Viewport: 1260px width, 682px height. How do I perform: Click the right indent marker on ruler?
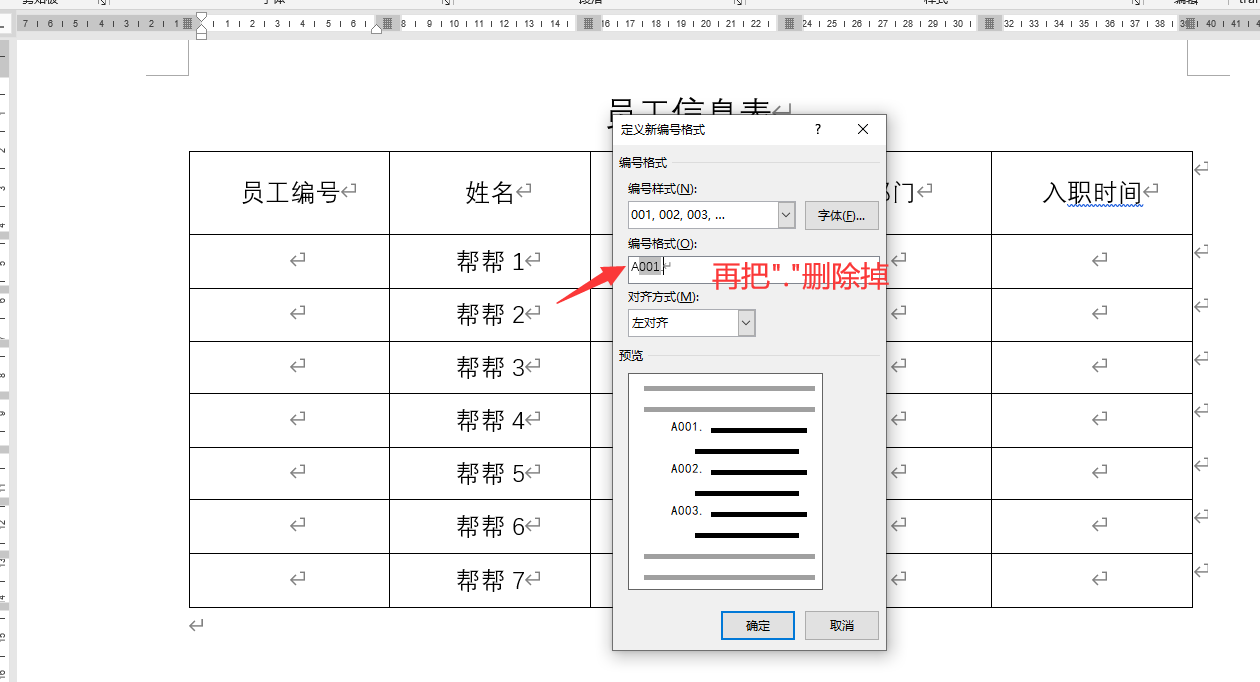pos(376,29)
